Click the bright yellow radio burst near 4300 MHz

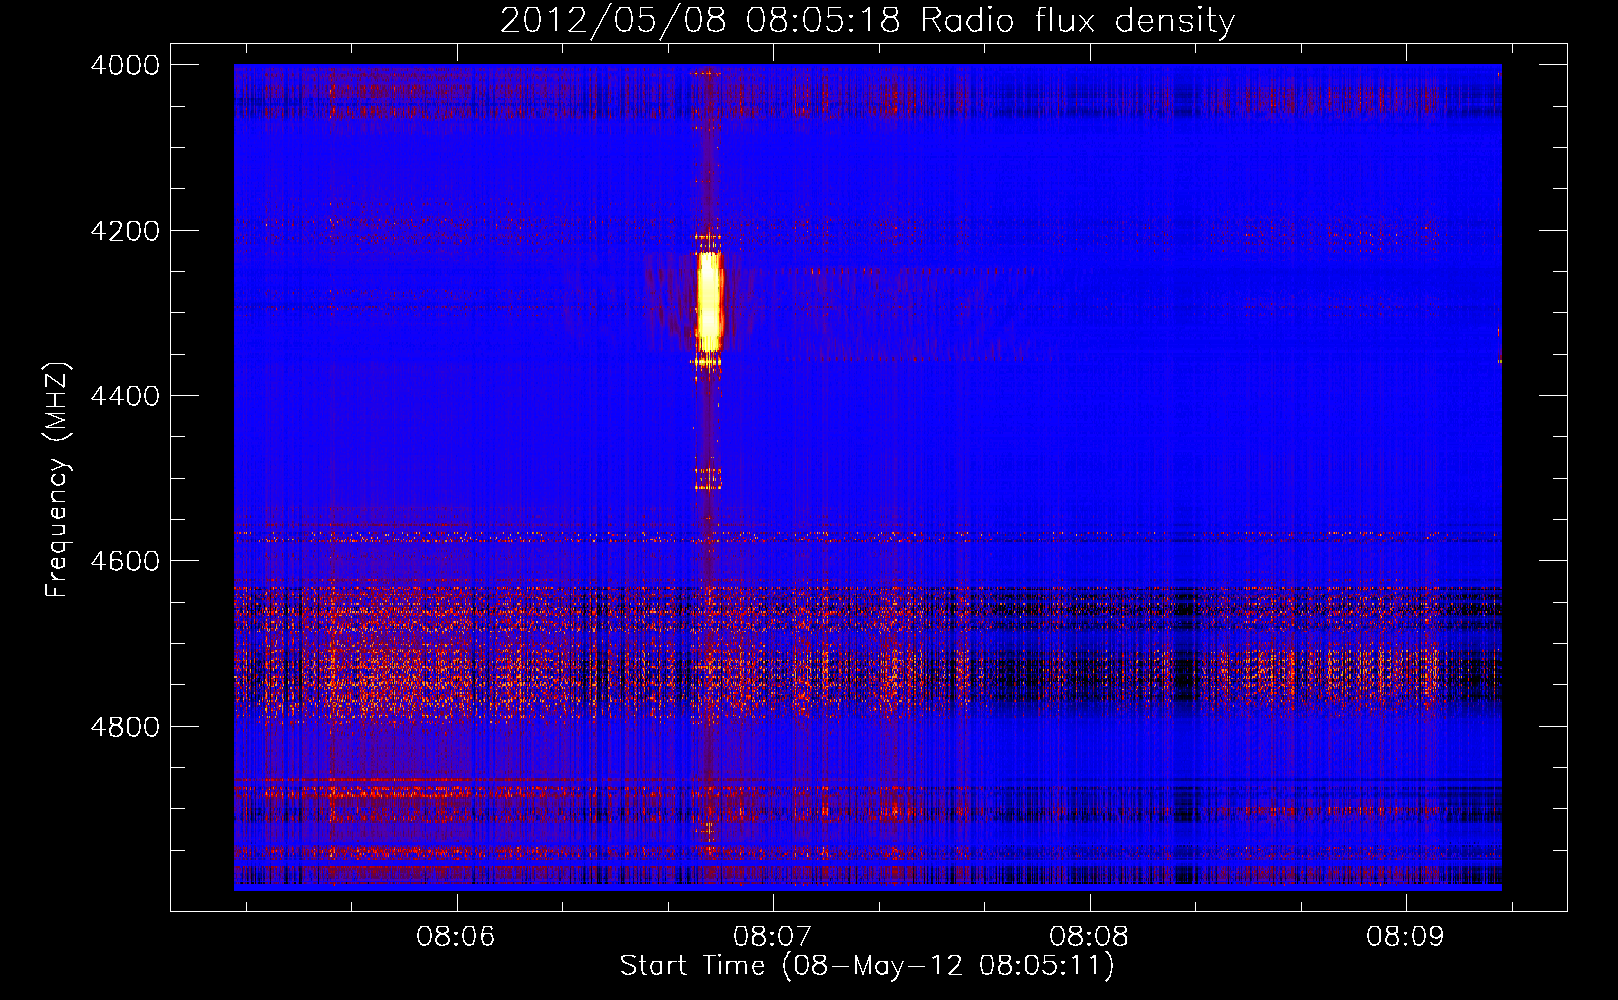pos(709,302)
